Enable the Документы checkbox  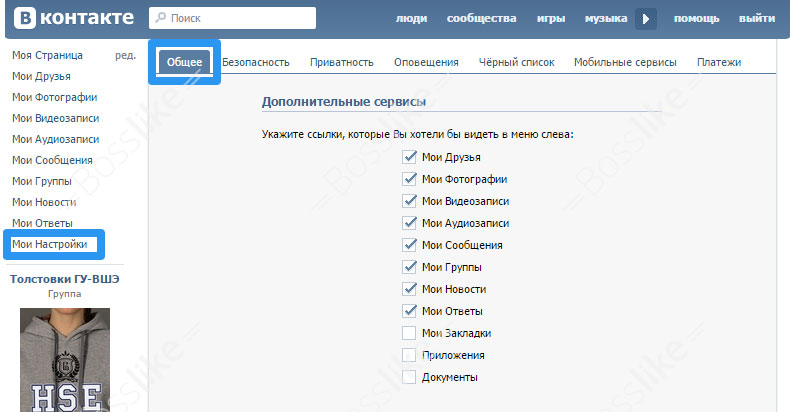pos(409,377)
